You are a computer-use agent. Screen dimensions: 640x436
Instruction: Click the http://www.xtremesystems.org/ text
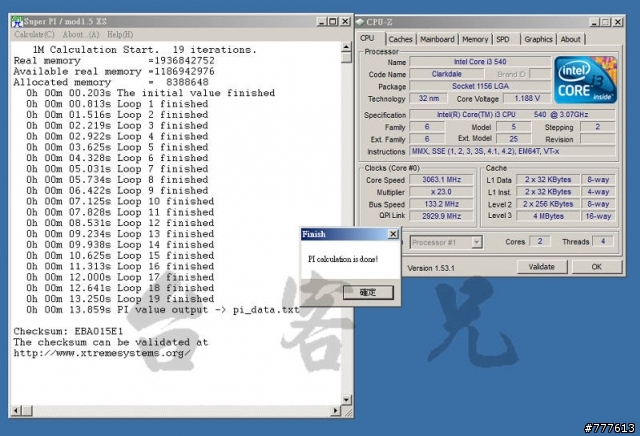[x=102, y=353]
